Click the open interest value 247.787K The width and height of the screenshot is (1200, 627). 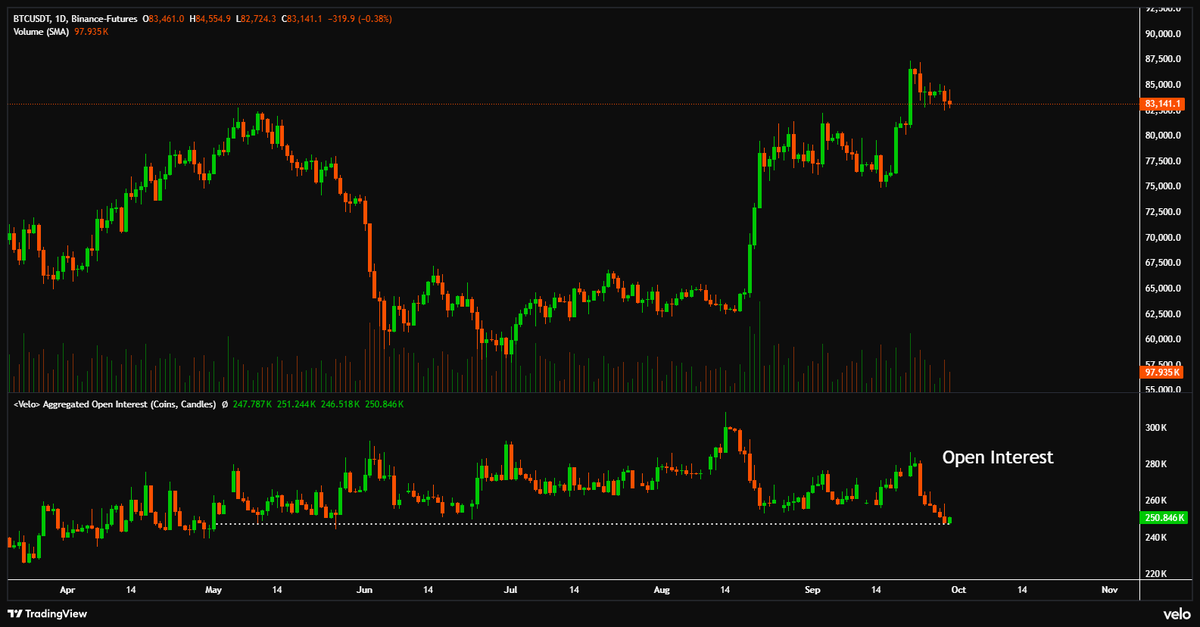click(x=250, y=404)
